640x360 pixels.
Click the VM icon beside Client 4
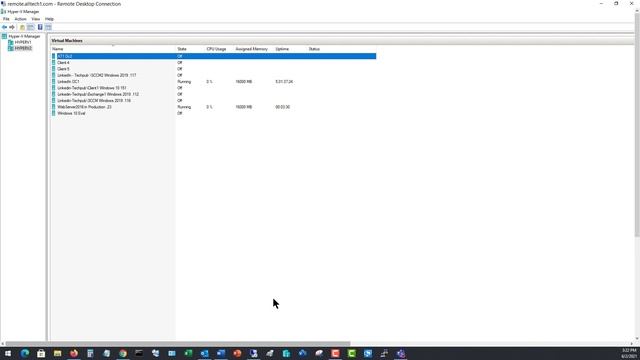54,63
